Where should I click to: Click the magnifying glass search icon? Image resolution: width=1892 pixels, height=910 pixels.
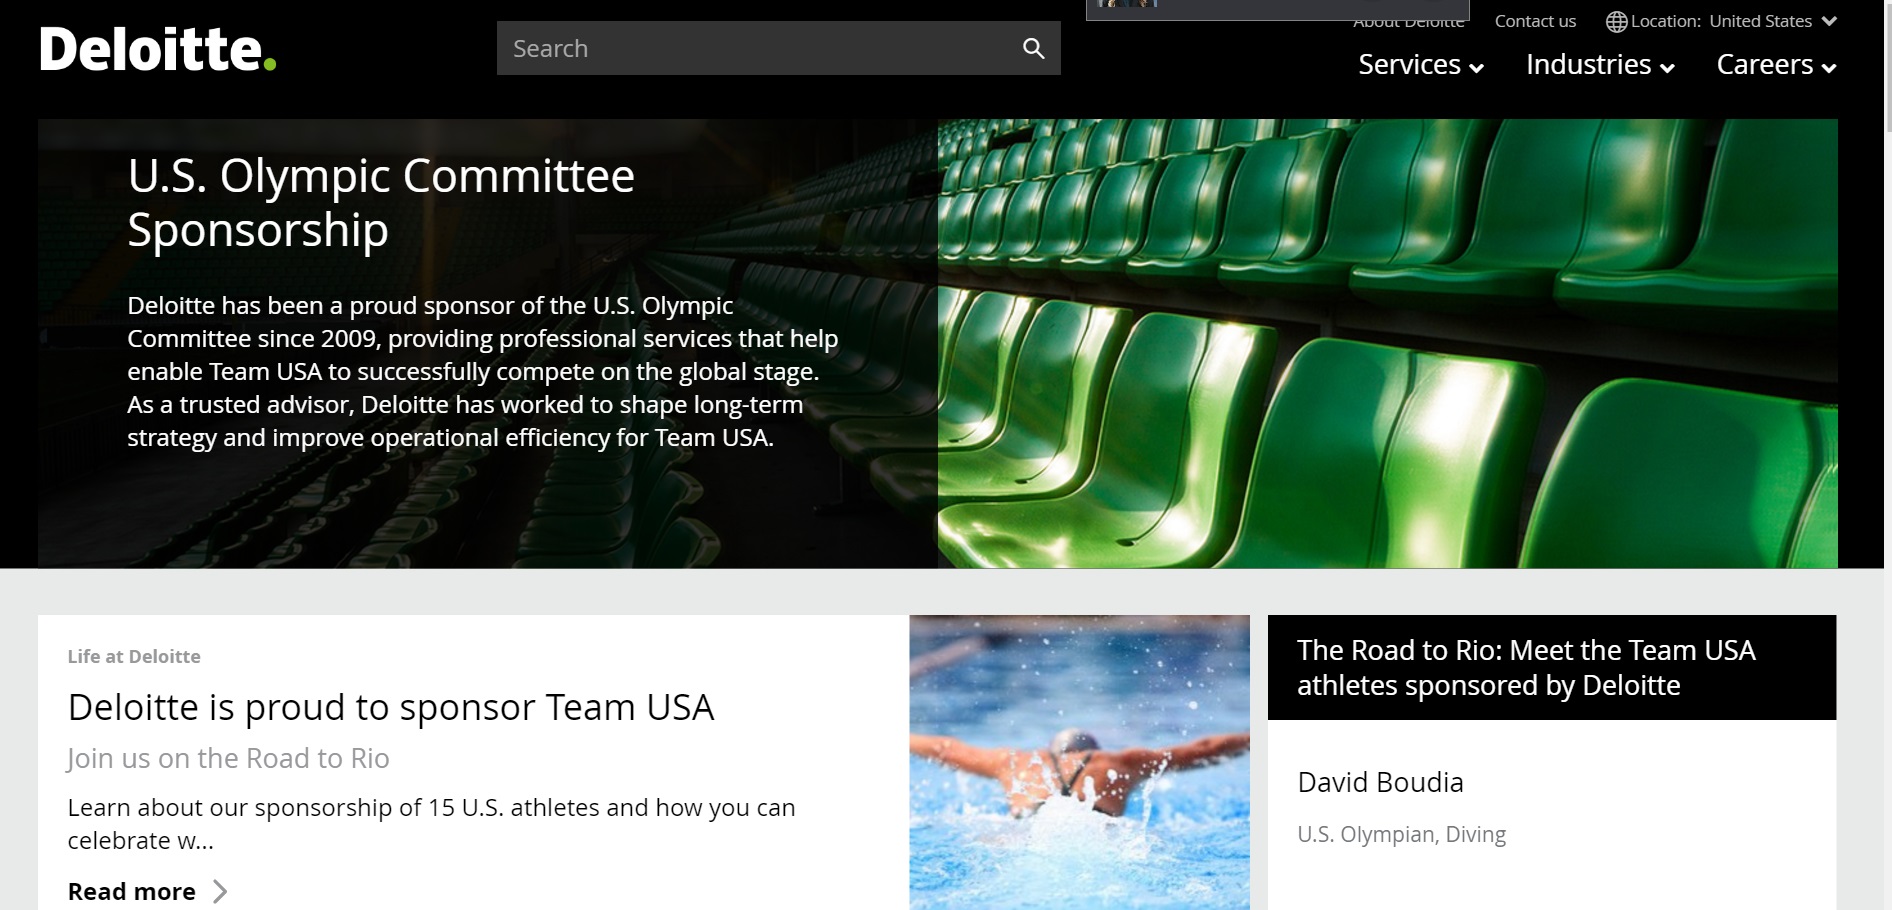(x=1033, y=48)
